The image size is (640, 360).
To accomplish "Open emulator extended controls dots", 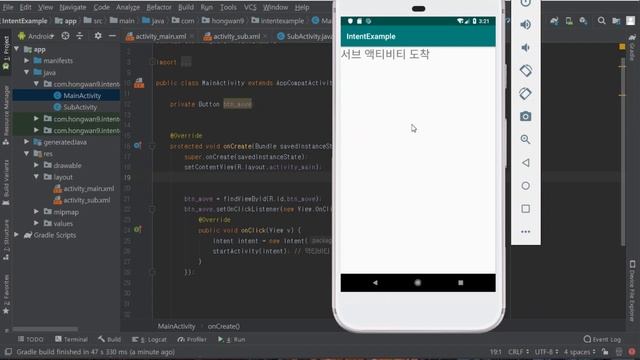I will pos(525,231).
